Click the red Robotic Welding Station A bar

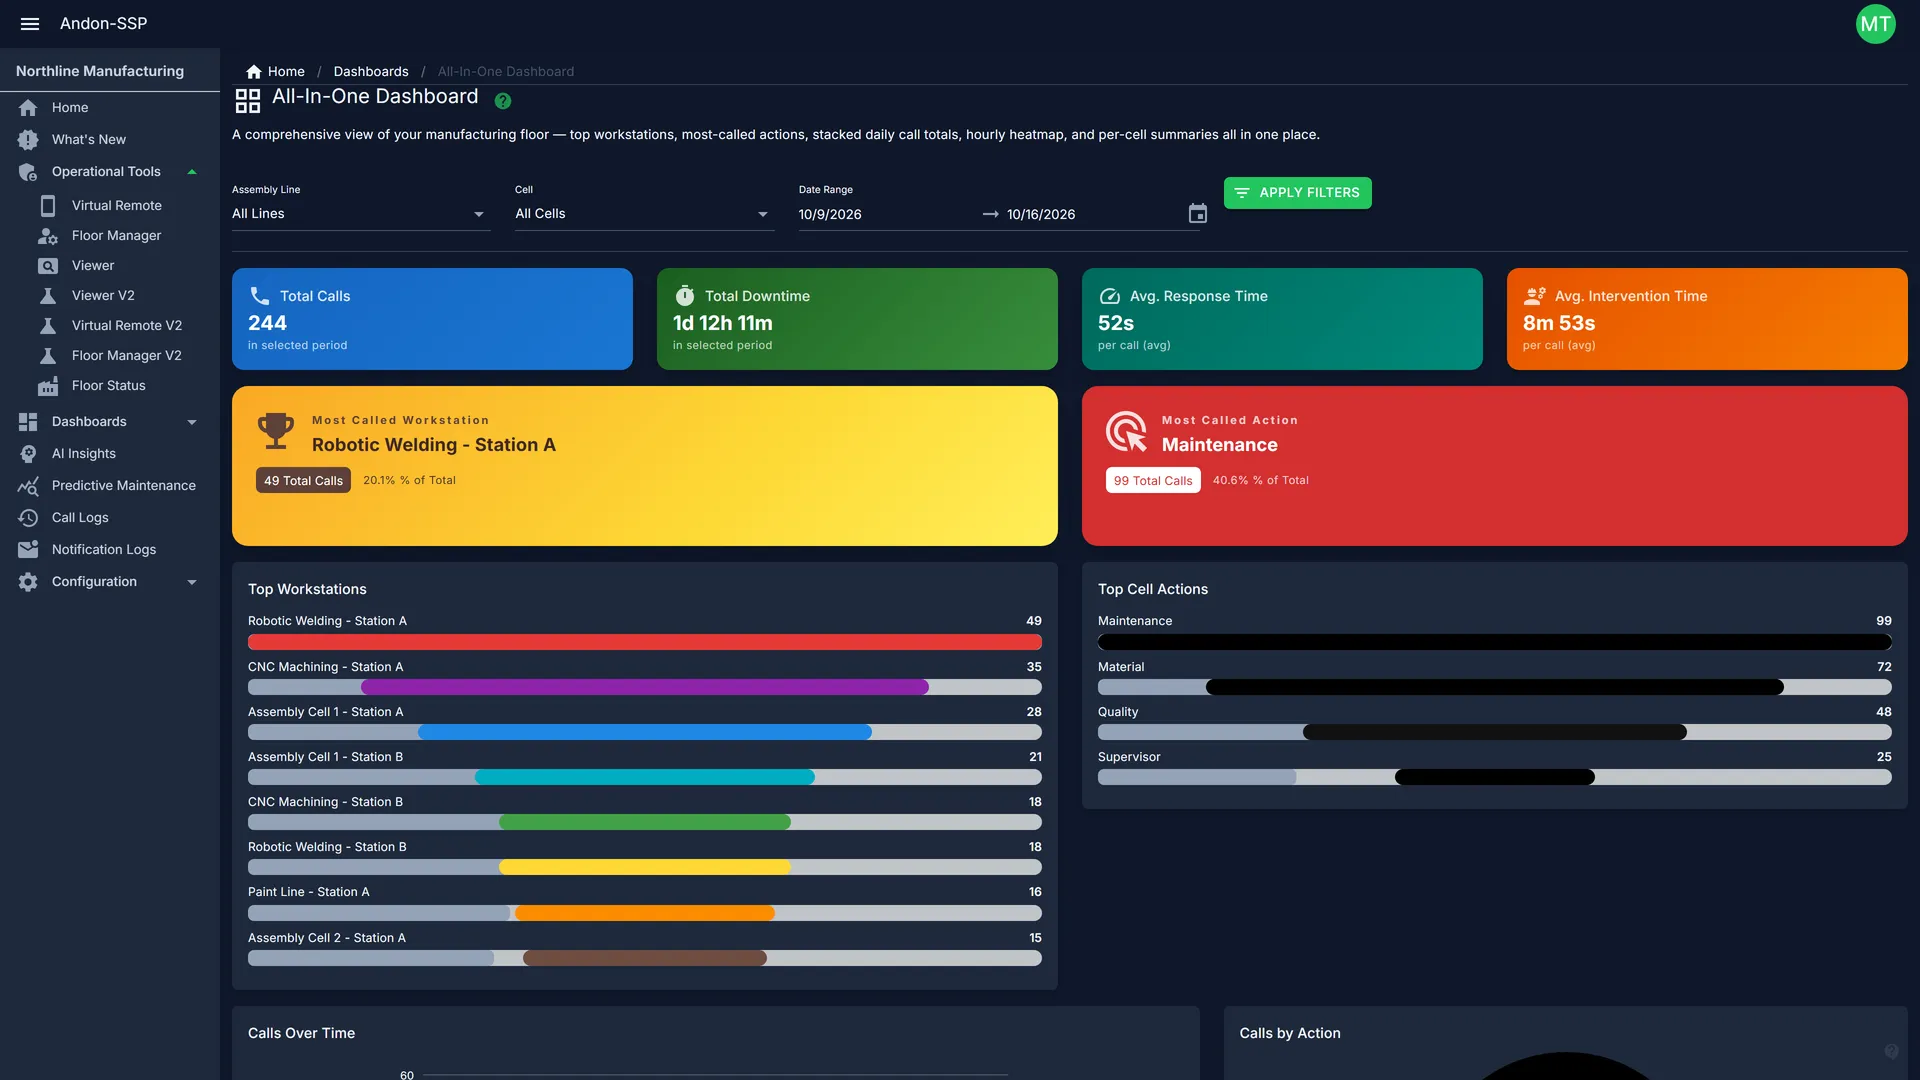coord(645,642)
